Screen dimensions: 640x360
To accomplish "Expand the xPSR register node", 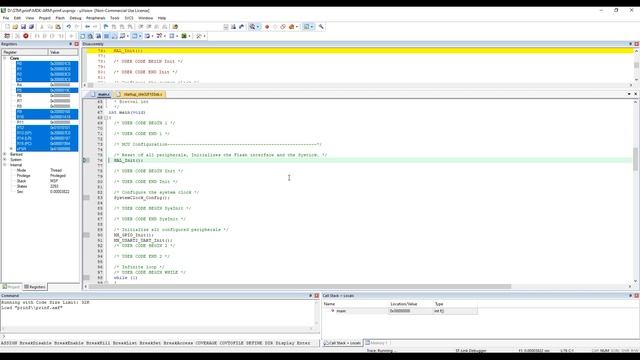I will click(x=11, y=149).
